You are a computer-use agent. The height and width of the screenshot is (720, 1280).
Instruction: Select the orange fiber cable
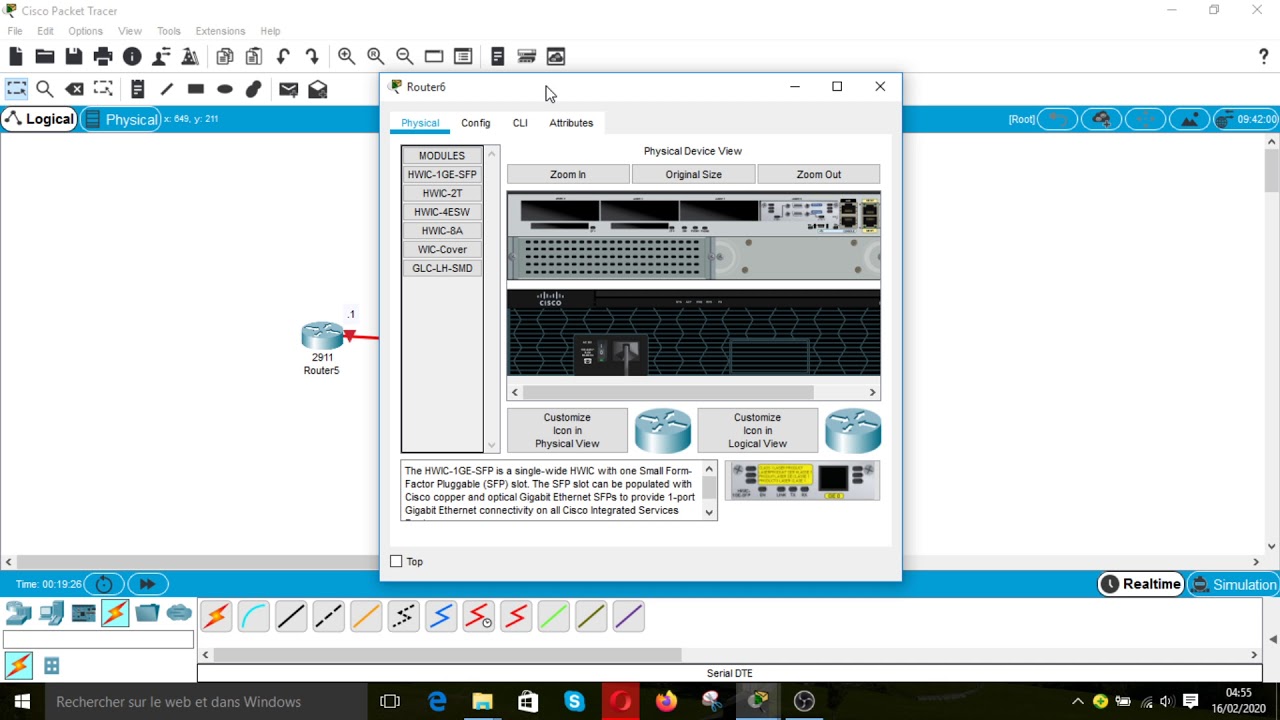[366, 616]
